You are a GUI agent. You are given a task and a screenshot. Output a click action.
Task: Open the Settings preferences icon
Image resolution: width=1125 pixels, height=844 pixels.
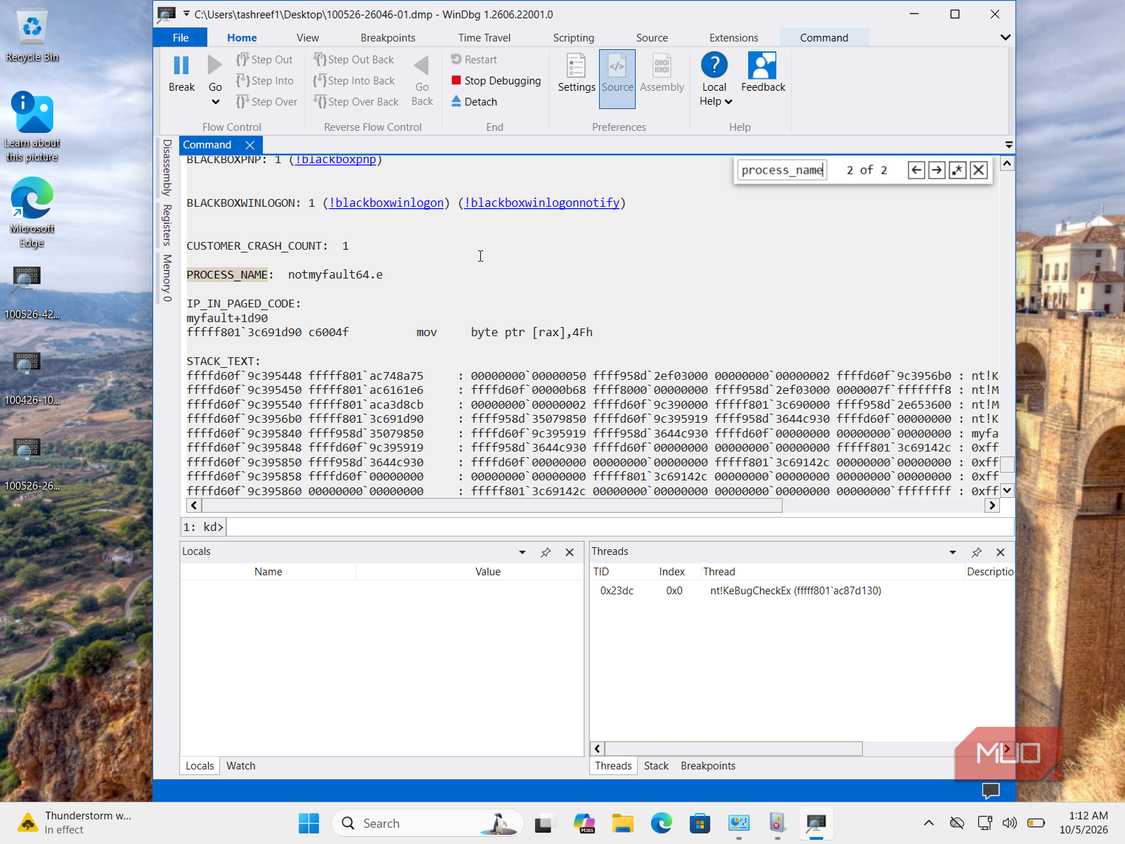coord(576,73)
